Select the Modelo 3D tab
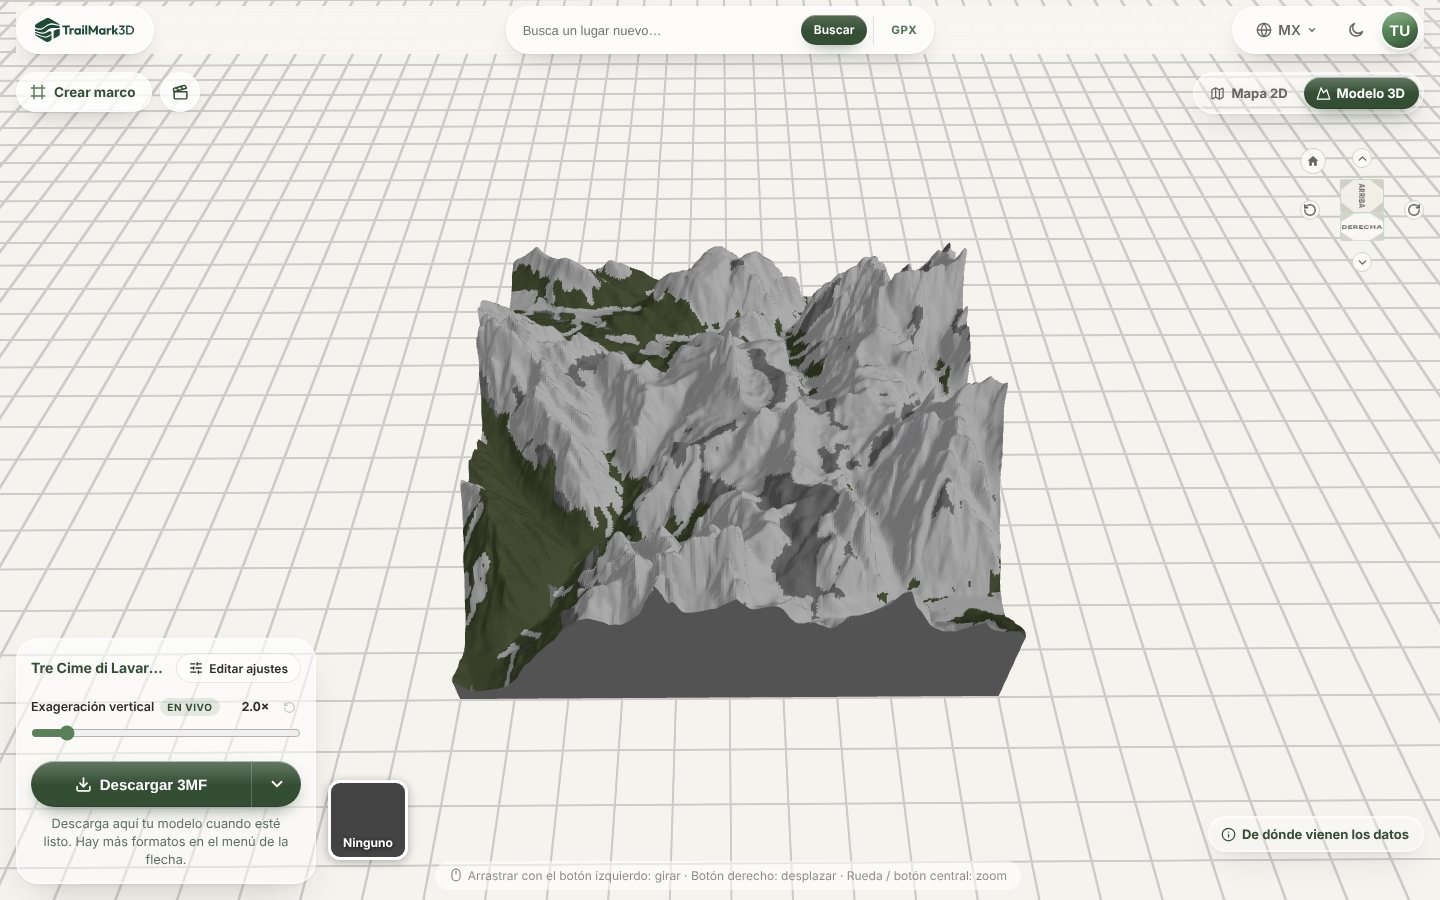Viewport: 1440px width, 900px height. pyautogui.click(x=1361, y=93)
